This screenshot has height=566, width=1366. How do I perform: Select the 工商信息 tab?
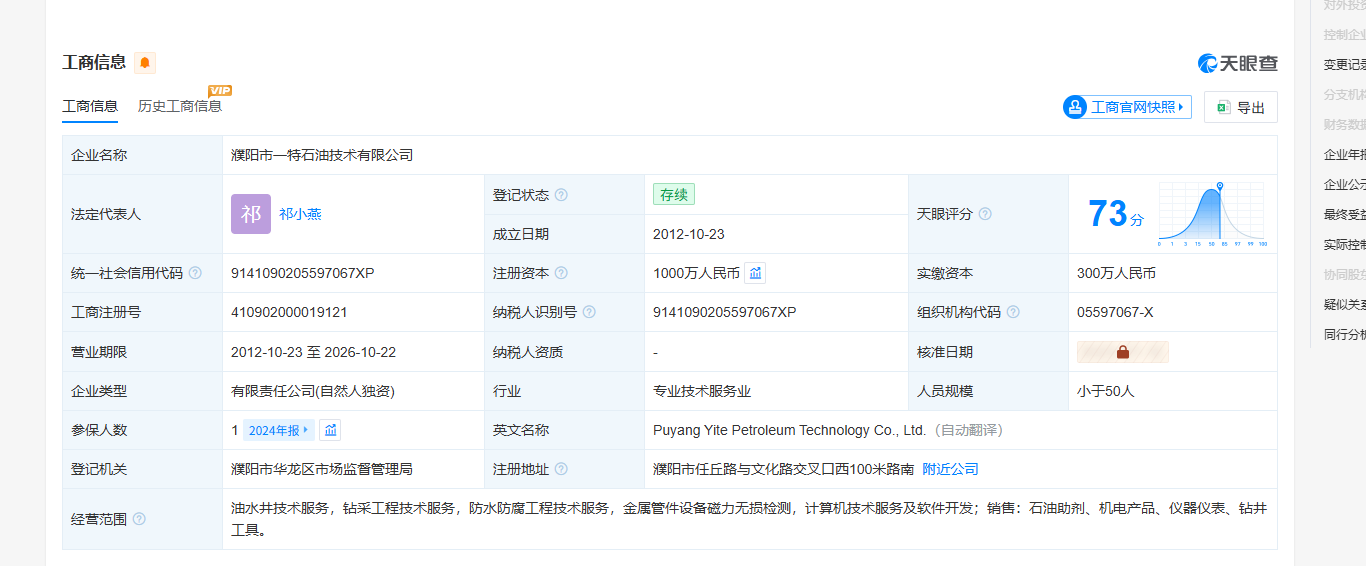[x=90, y=106]
